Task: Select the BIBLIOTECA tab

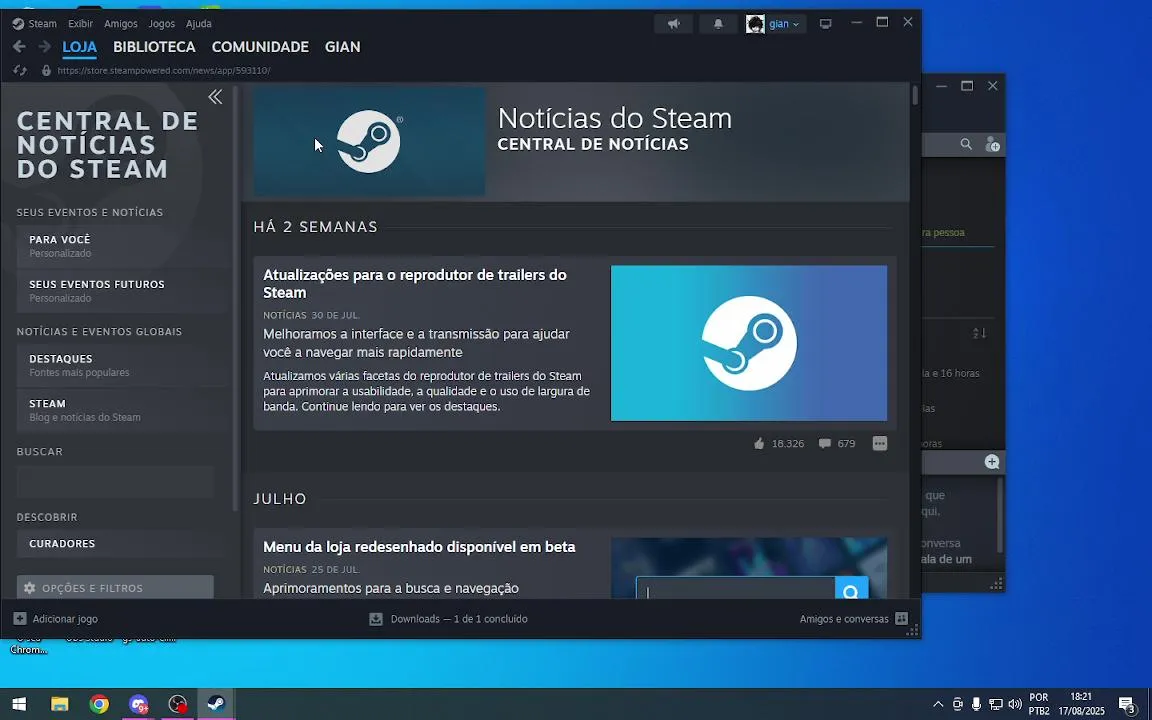Action: (154, 47)
